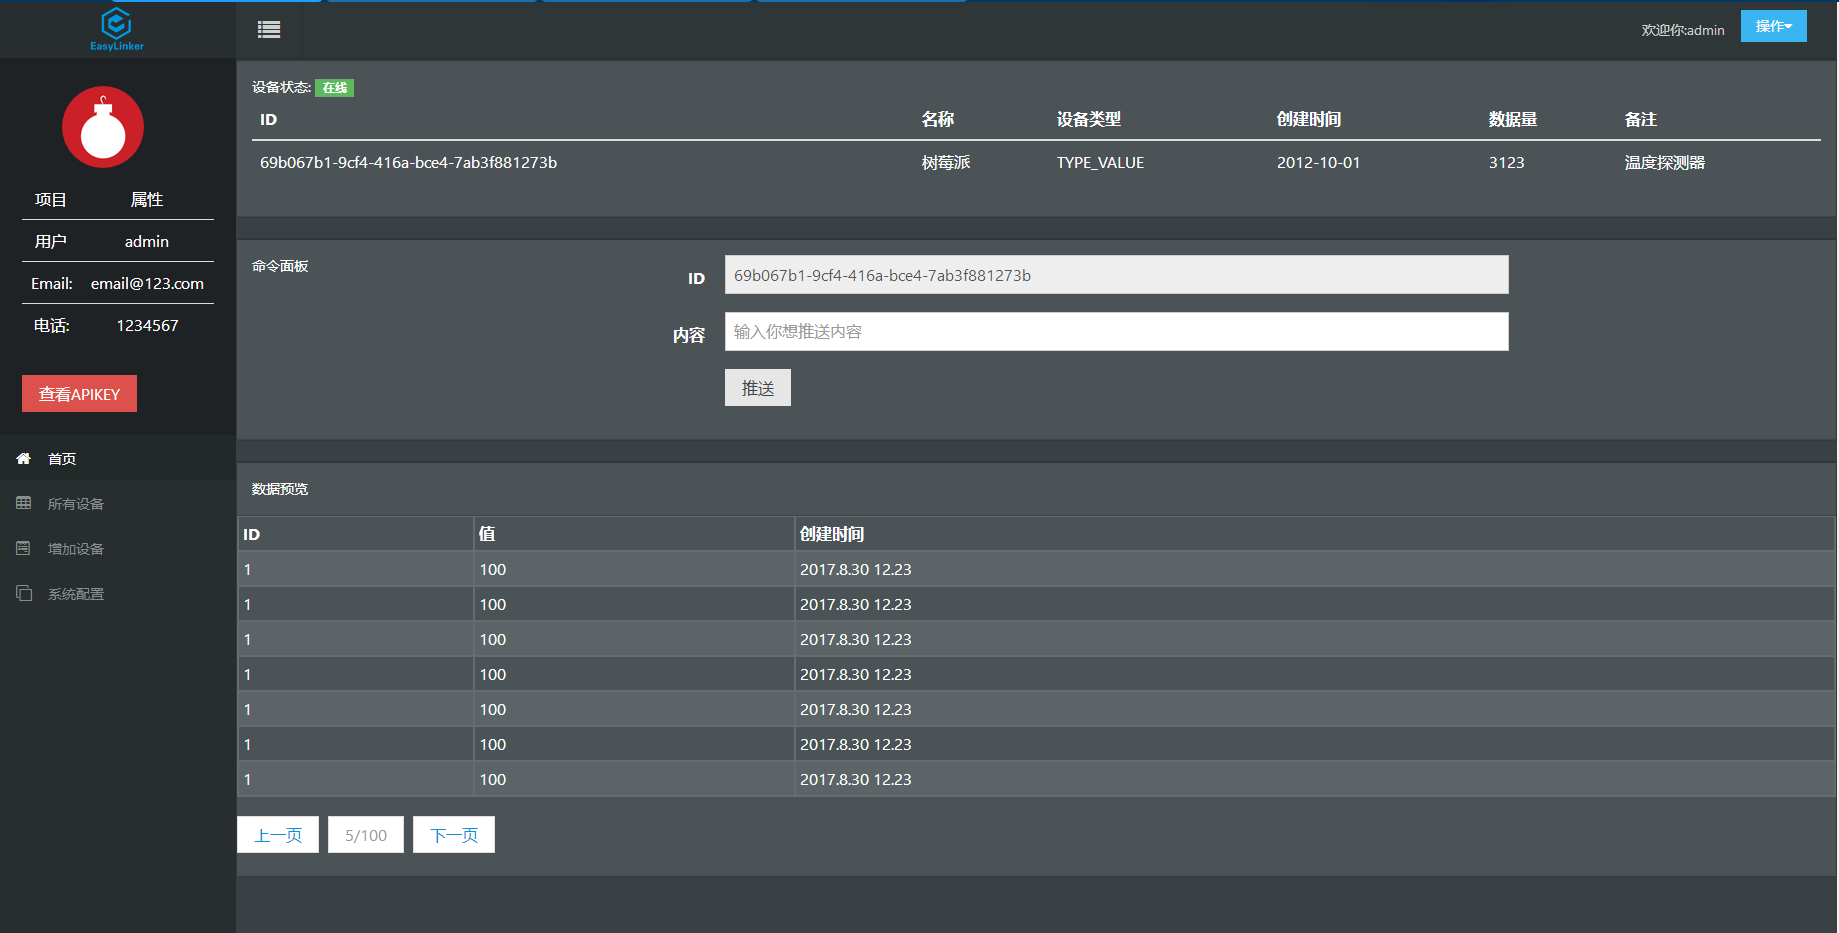Click the 数据预览 section title

coord(280,489)
